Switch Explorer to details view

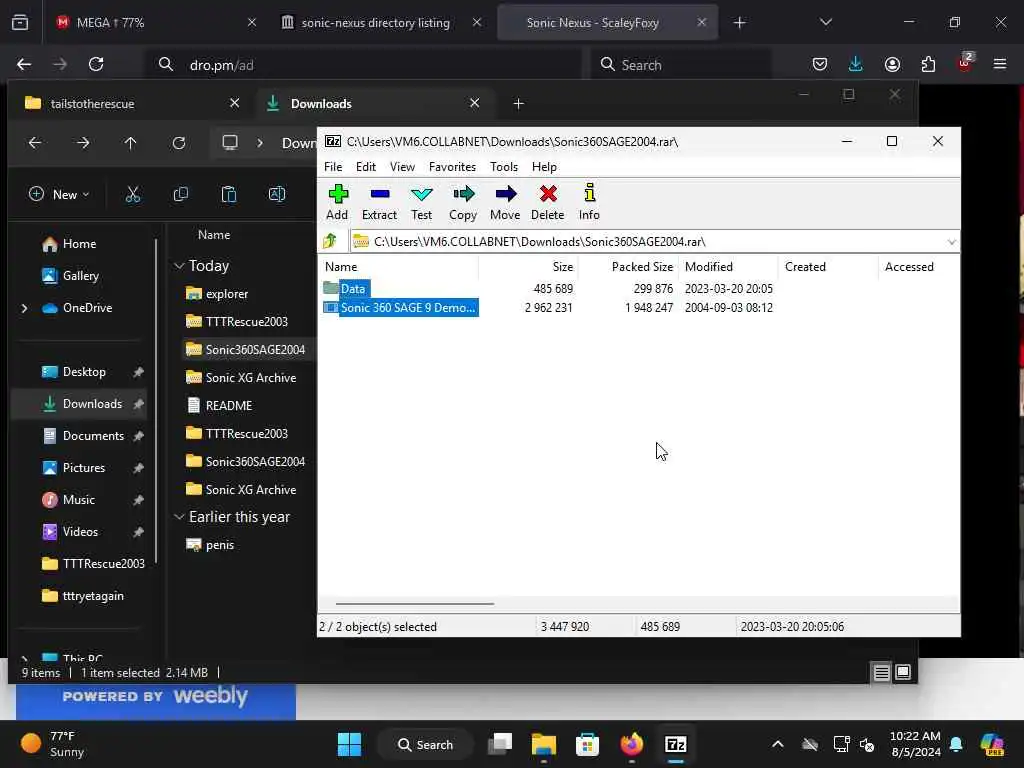click(x=881, y=673)
